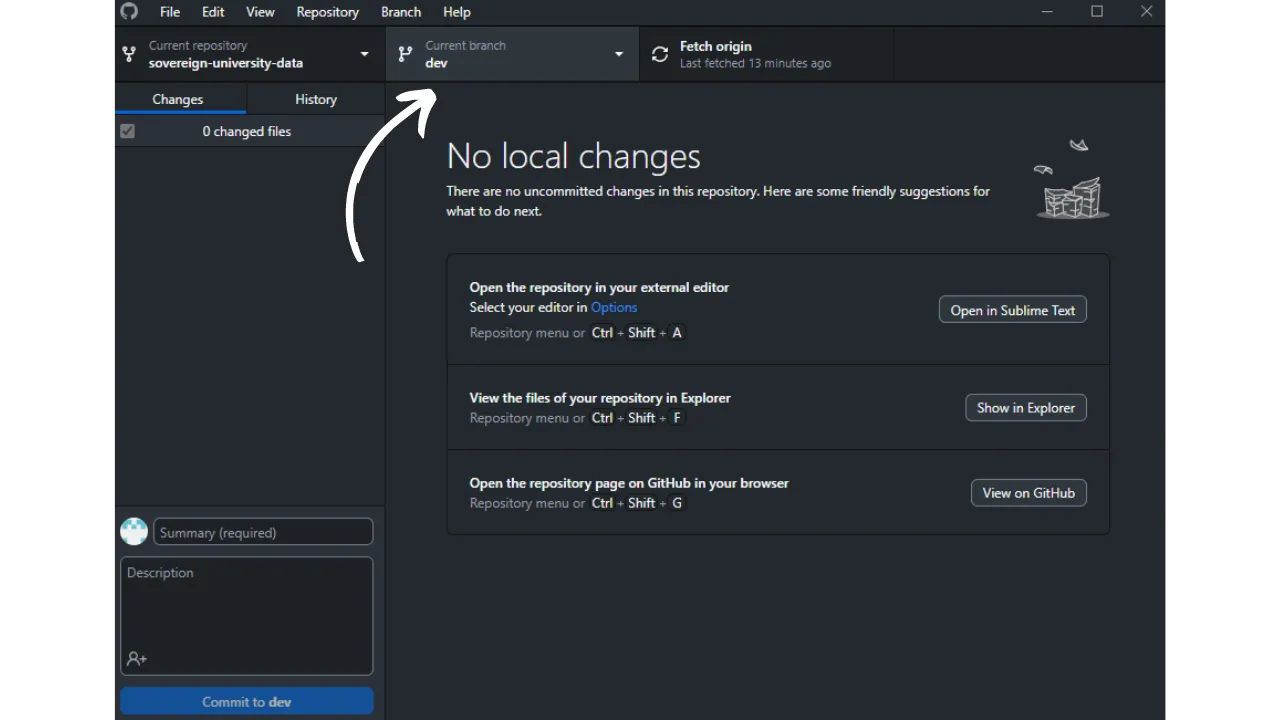Screen dimensions: 1280x720
Task: Switch to the History tab
Action: click(x=316, y=99)
